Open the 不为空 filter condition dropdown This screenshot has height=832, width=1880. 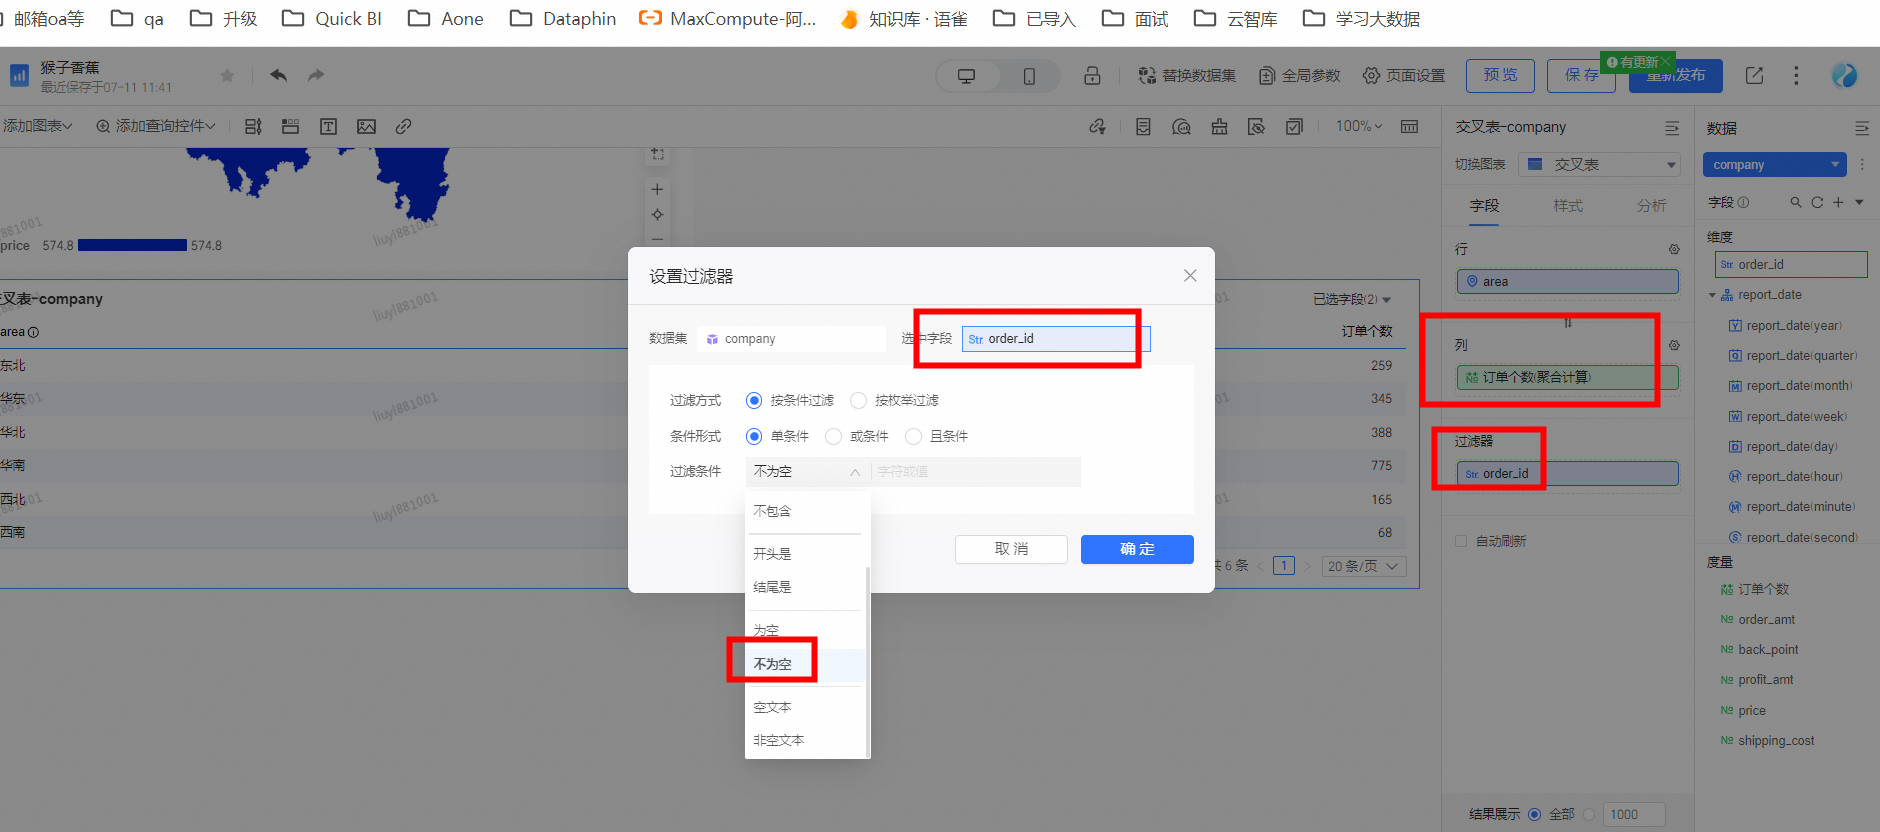pyautogui.click(x=806, y=472)
